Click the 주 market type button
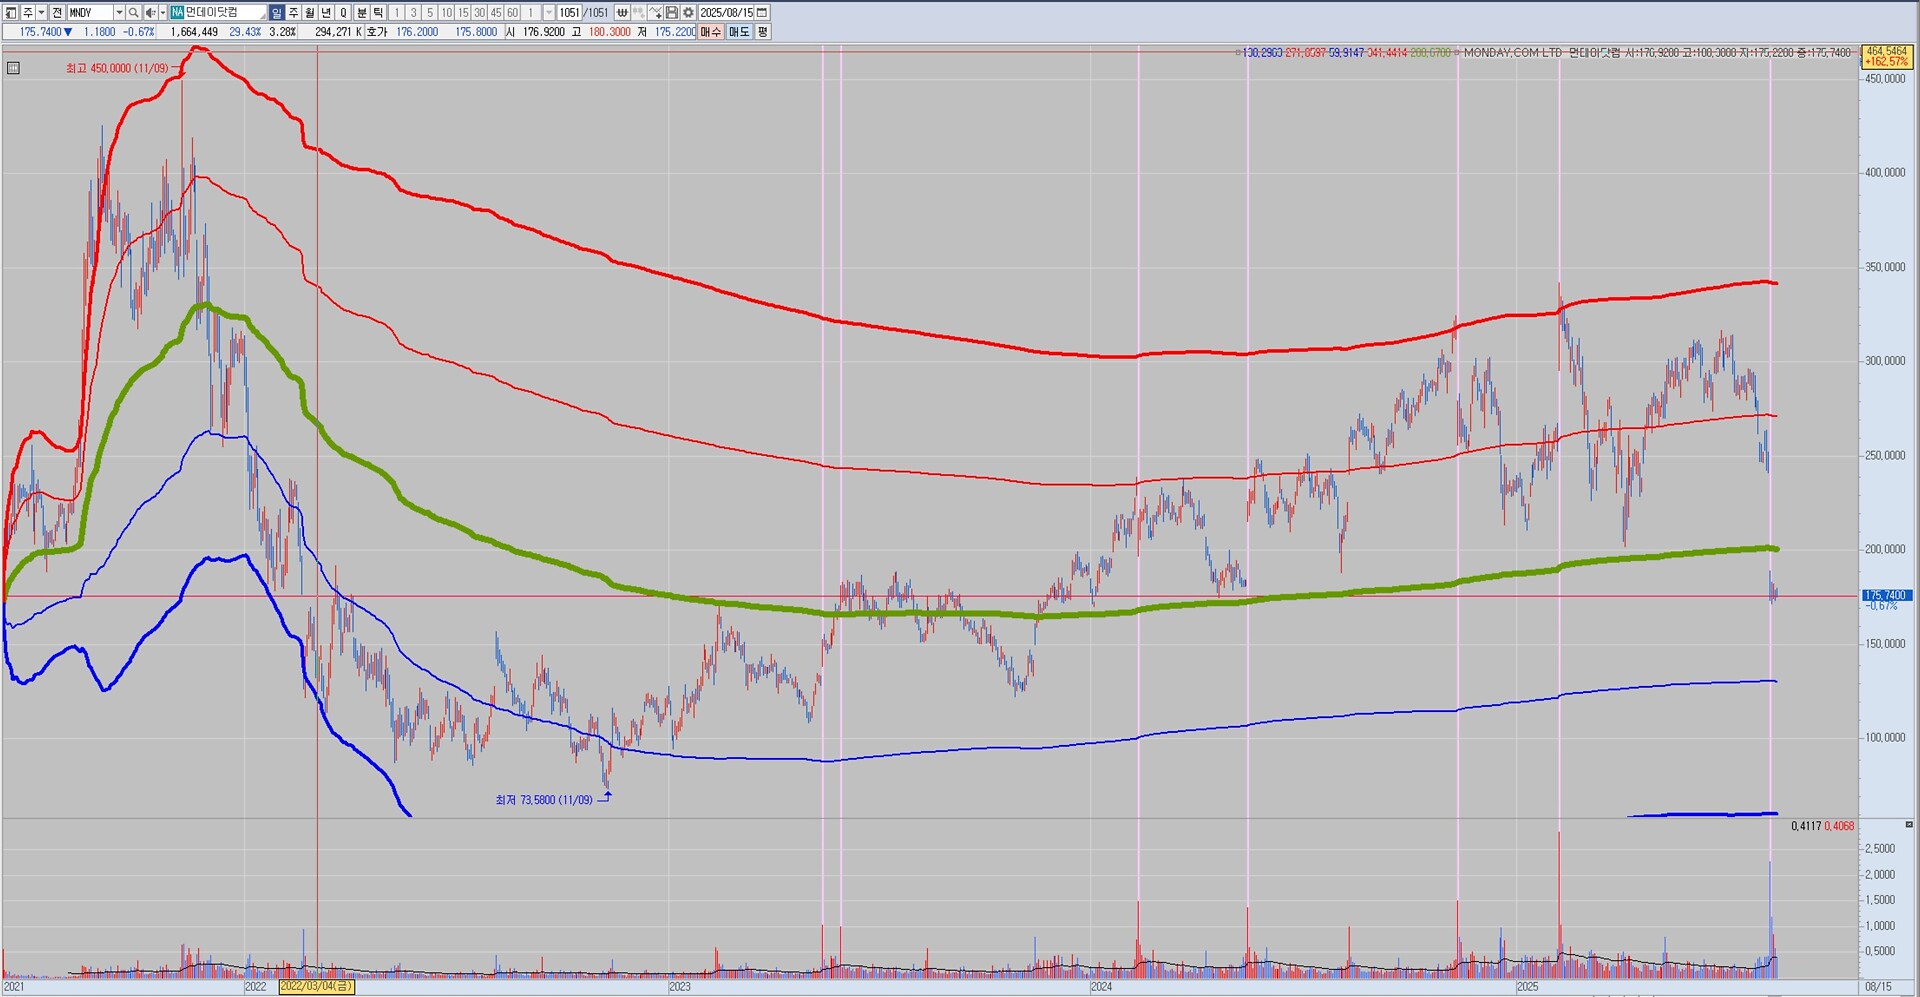1920x997 pixels. [27, 12]
